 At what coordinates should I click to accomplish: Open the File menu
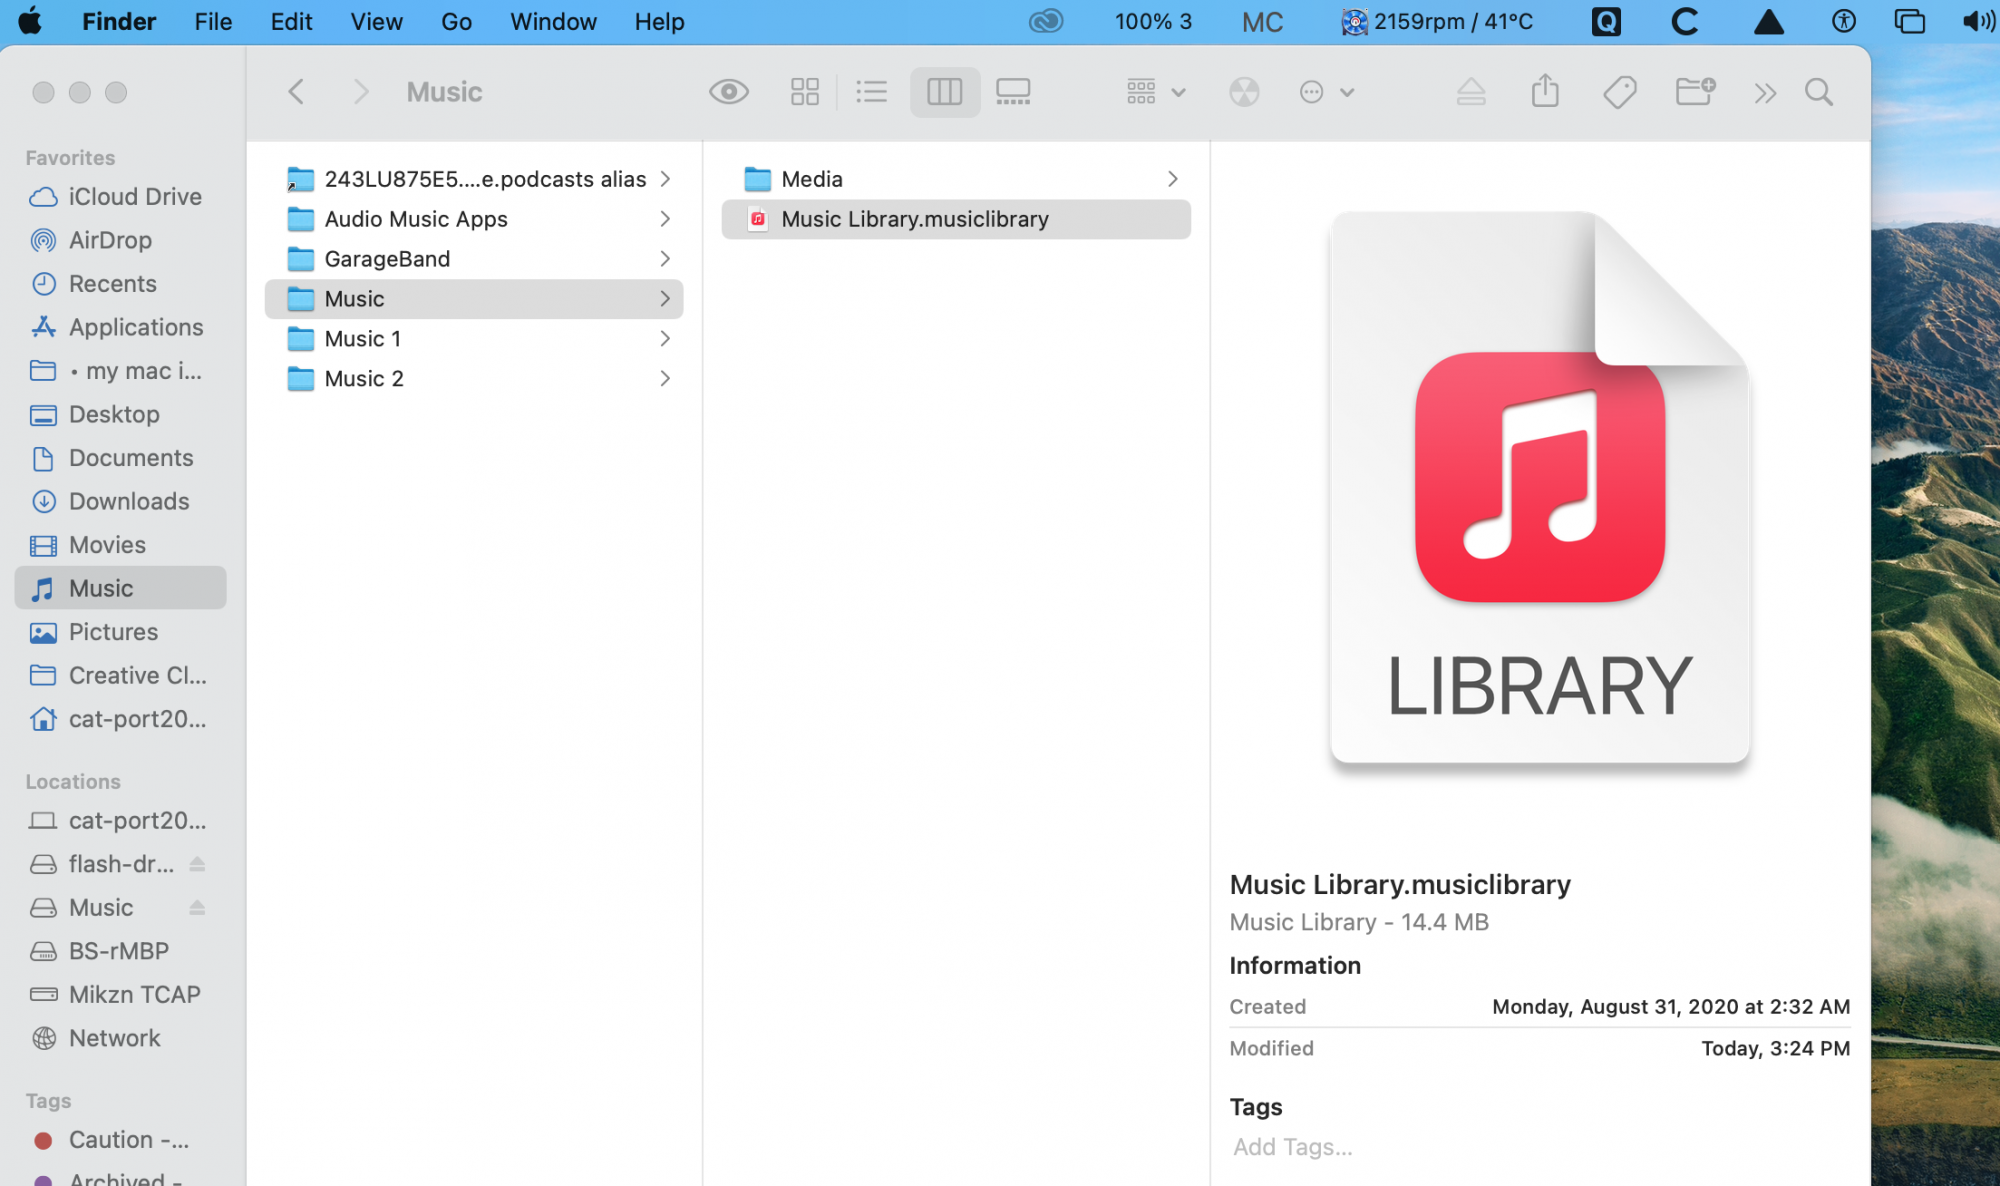(x=213, y=22)
